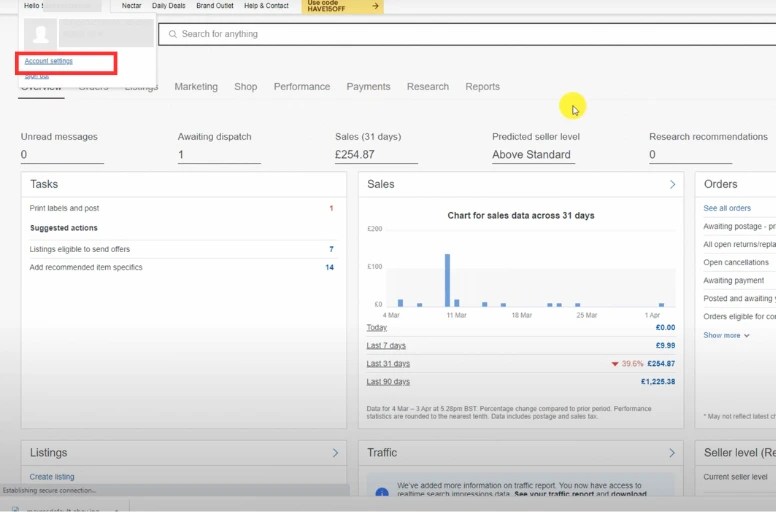Open the Listings panel chevron arrow

click(x=335, y=453)
